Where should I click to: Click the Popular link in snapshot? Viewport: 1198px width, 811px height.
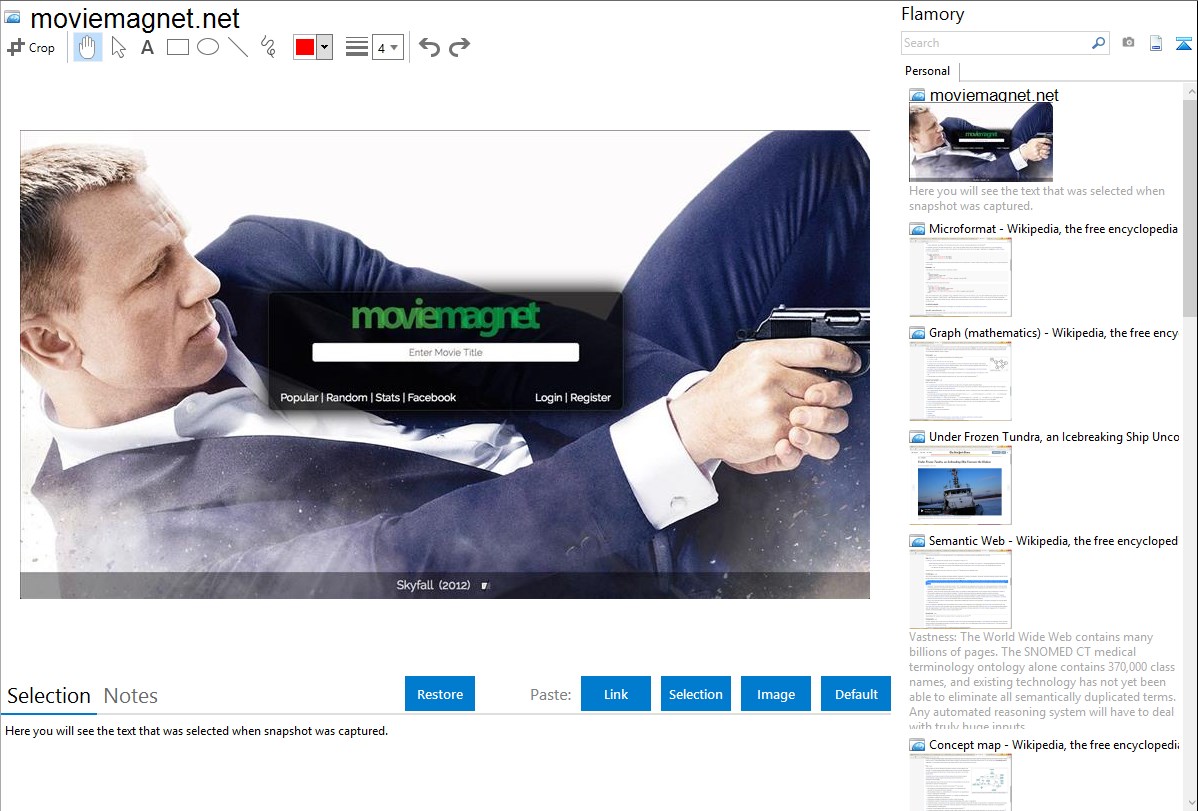[299, 397]
